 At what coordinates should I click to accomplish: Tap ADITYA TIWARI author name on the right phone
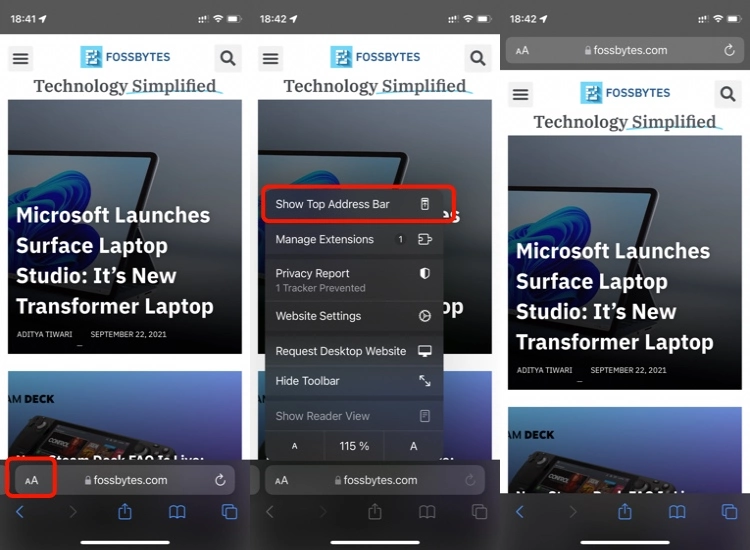click(x=544, y=370)
